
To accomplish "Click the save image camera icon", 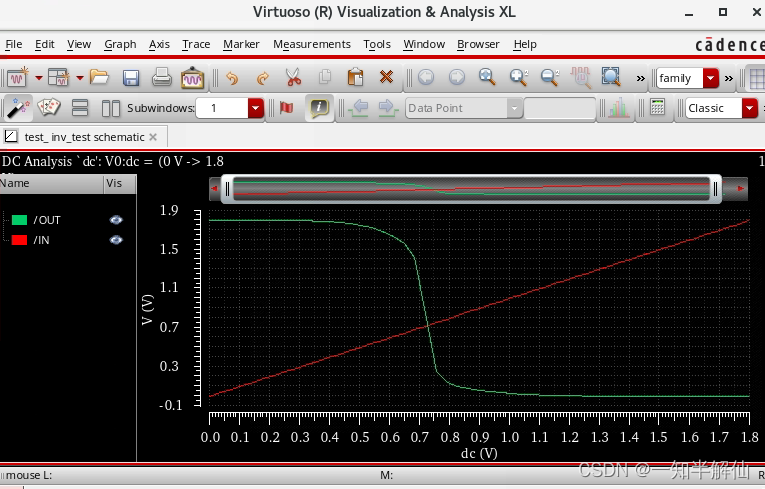I will tap(192, 78).
